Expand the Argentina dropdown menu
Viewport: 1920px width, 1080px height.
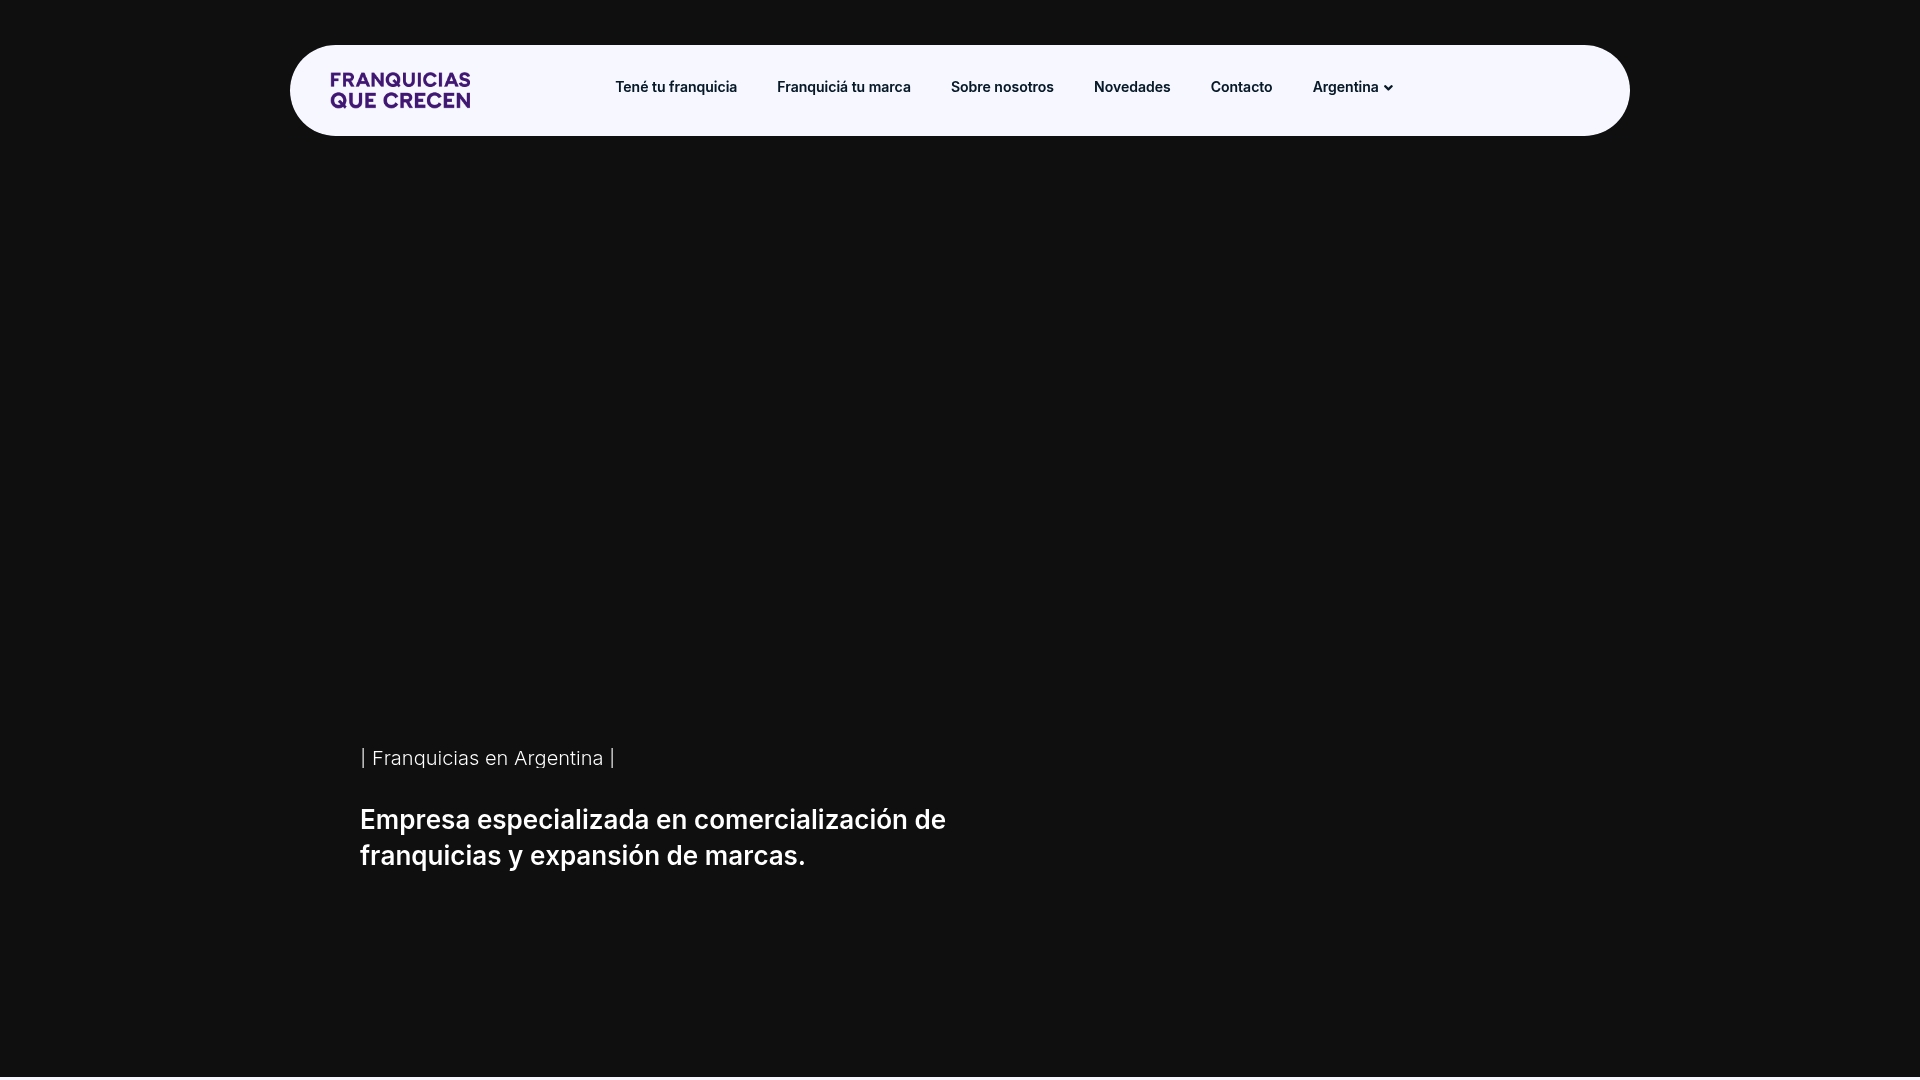tap(1351, 87)
